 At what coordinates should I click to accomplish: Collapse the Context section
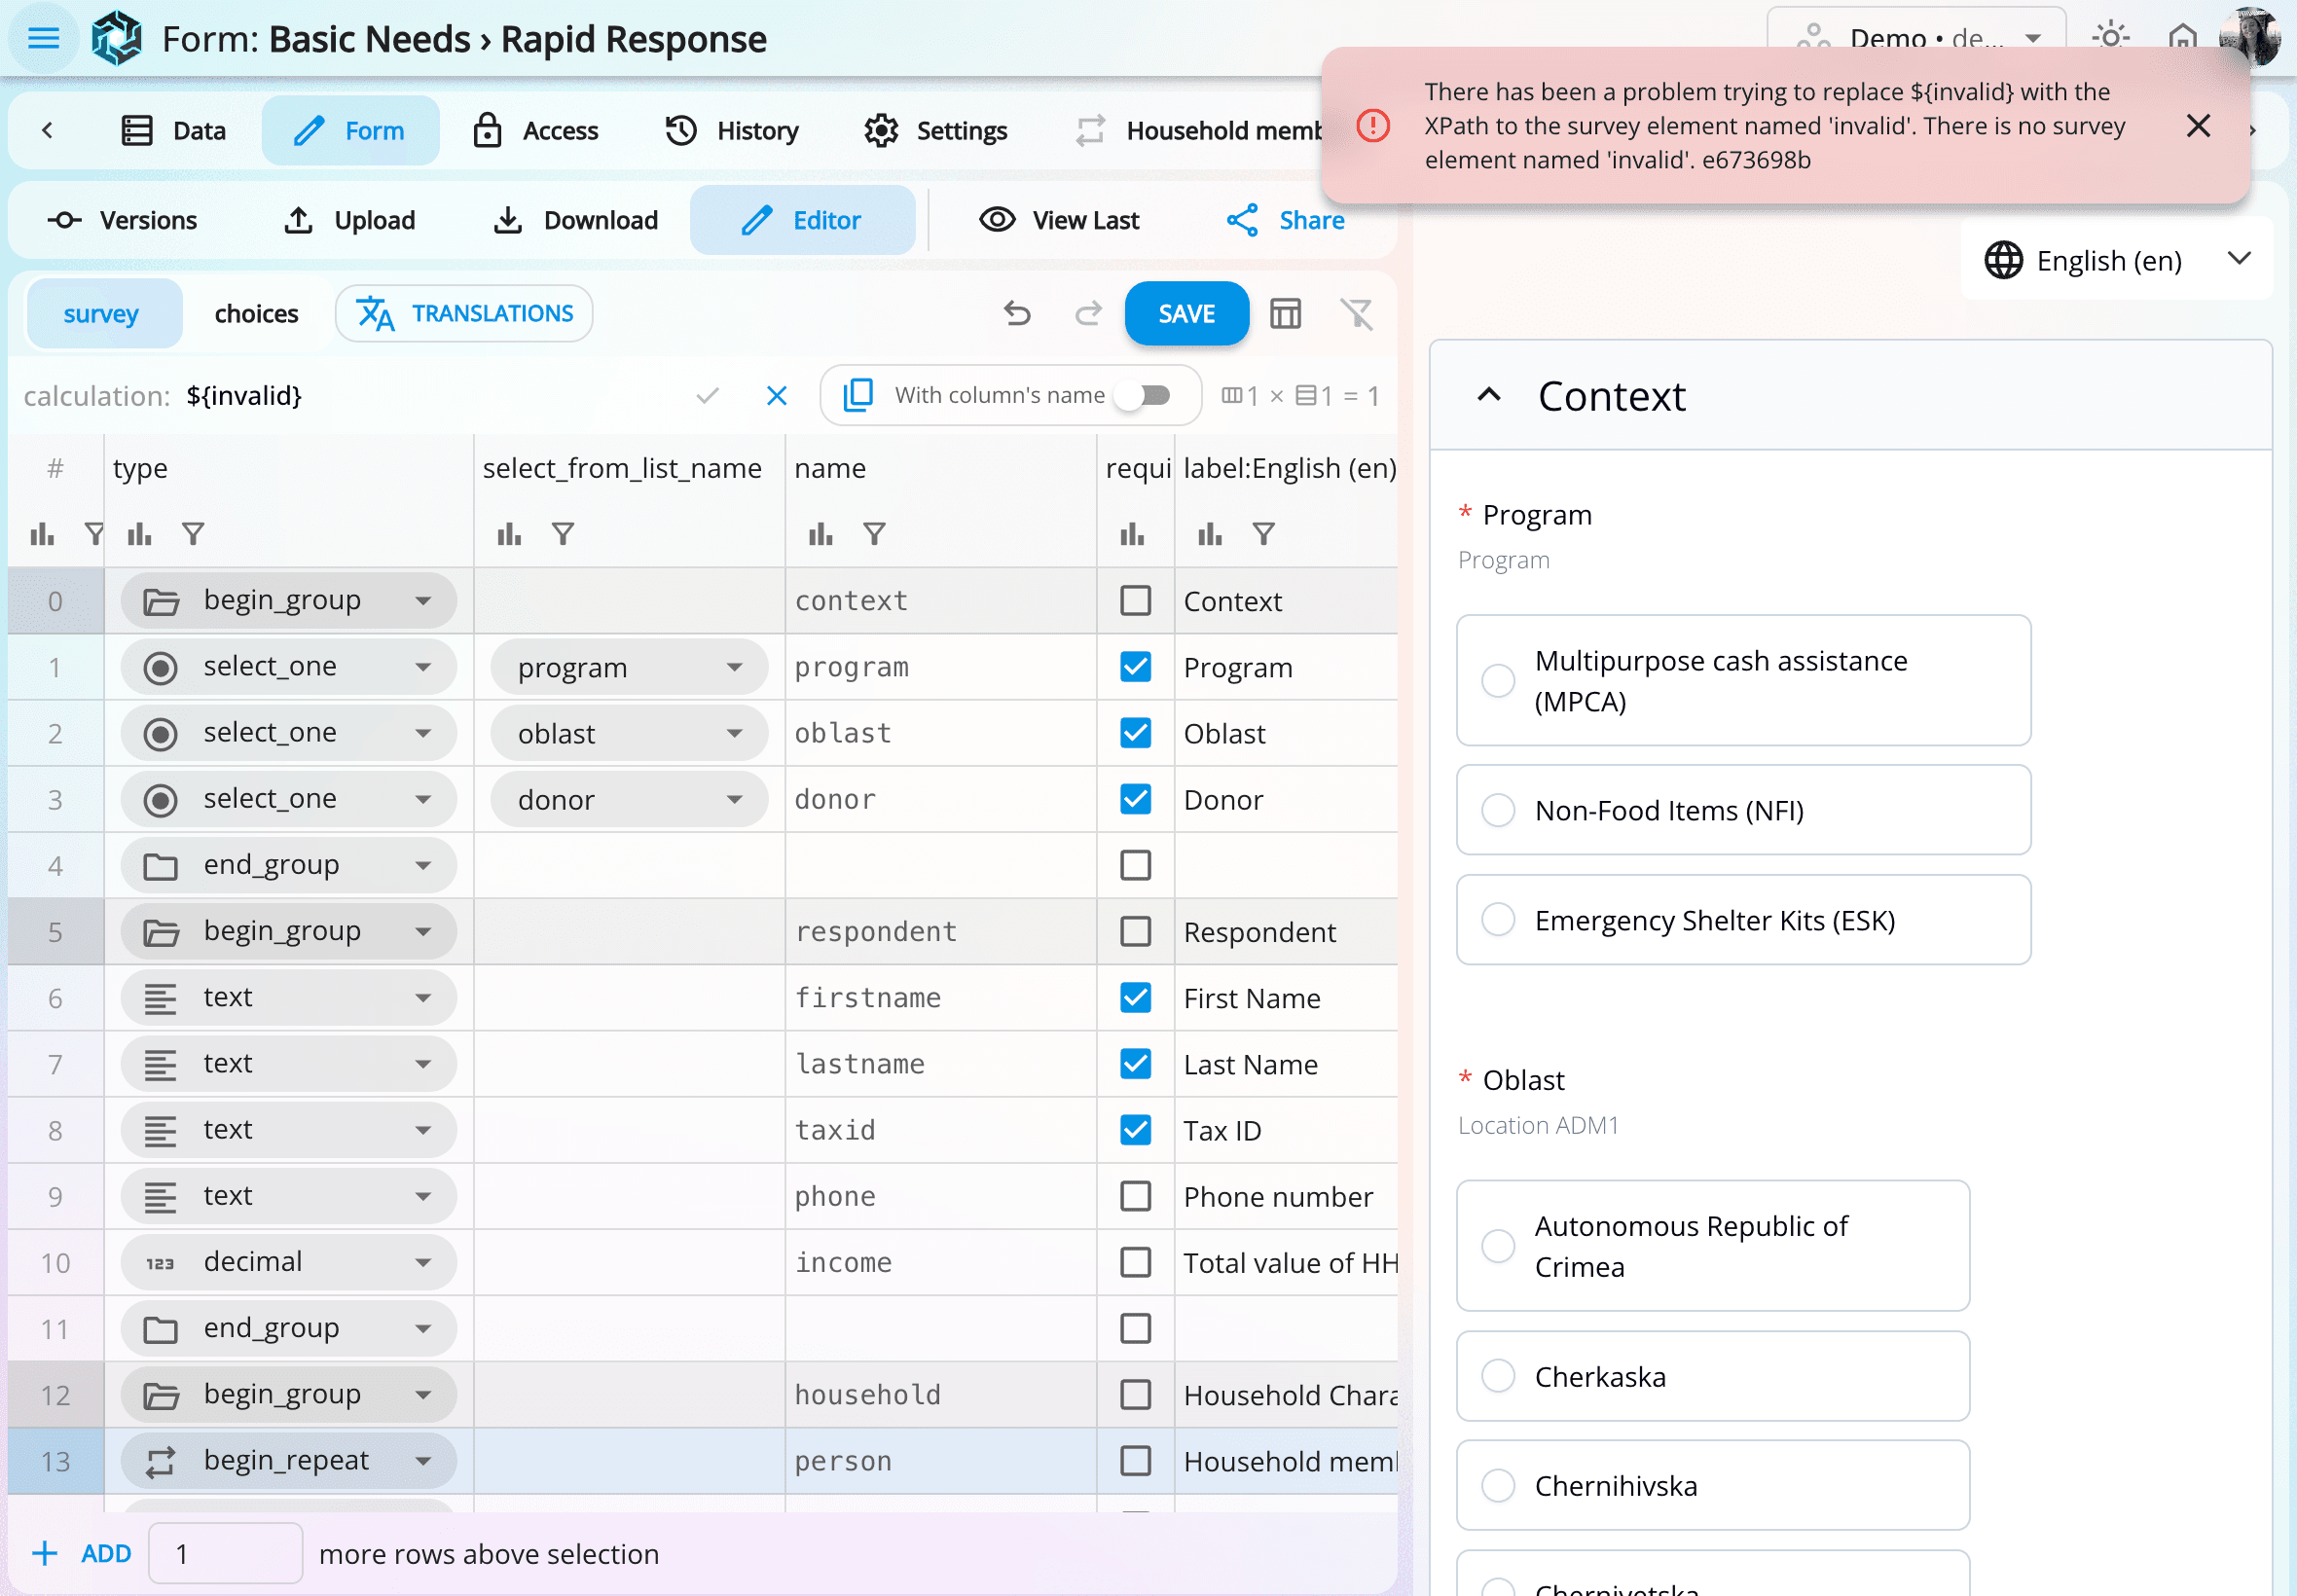click(x=1488, y=394)
